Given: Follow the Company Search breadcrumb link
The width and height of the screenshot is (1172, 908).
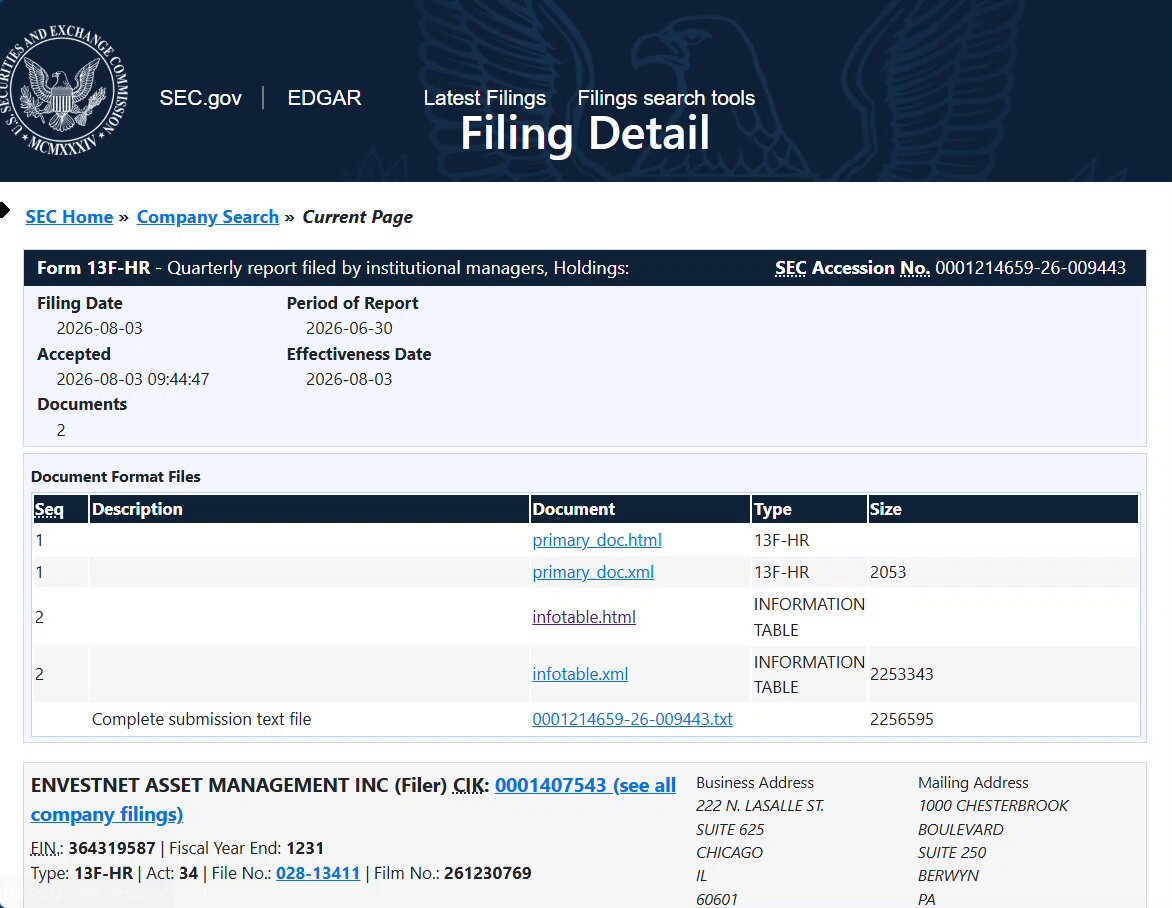Looking at the screenshot, I should coord(208,217).
